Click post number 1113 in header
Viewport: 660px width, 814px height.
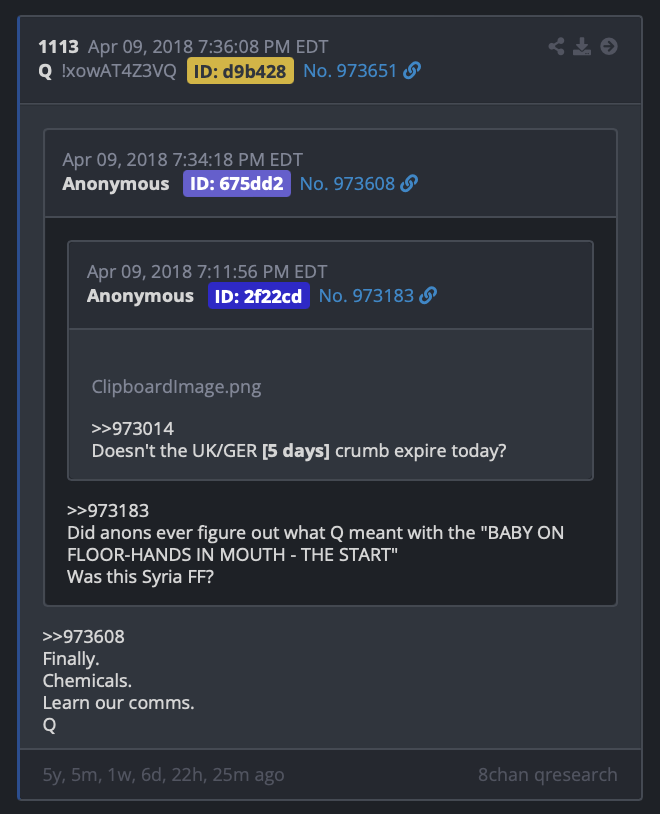tap(58, 47)
